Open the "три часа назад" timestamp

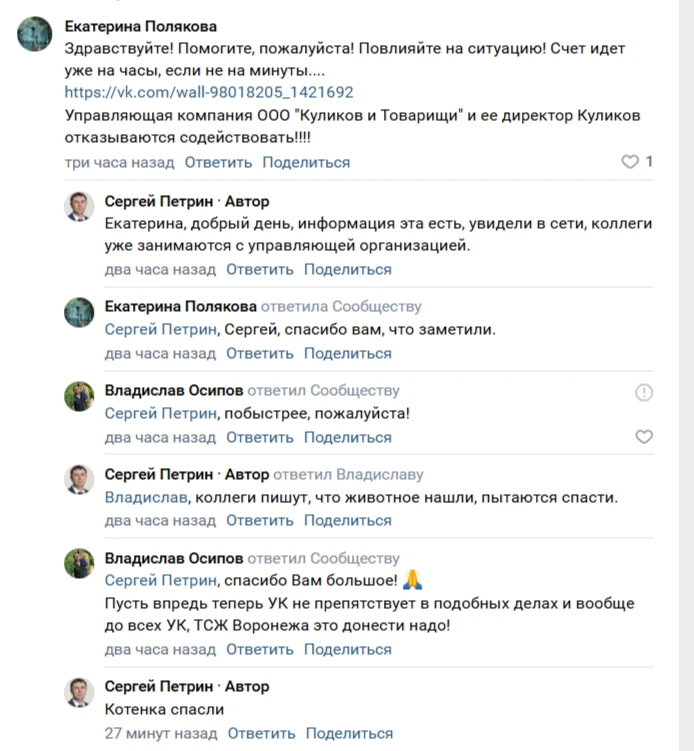click(x=119, y=162)
